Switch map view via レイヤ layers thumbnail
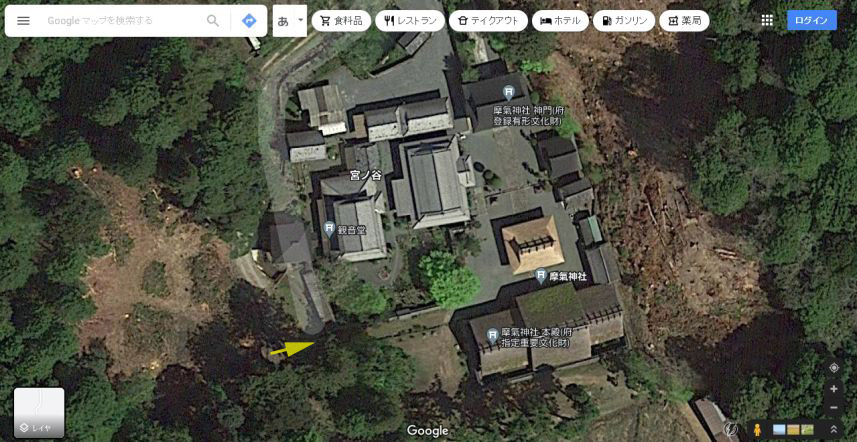Viewport: 857px width, 442px height. click(x=39, y=413)
